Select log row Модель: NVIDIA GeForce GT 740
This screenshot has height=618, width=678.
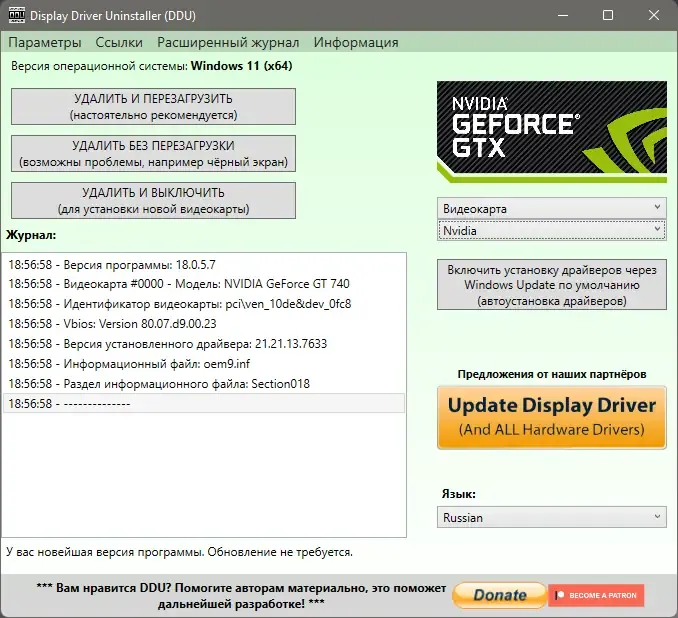click(204, 284)
